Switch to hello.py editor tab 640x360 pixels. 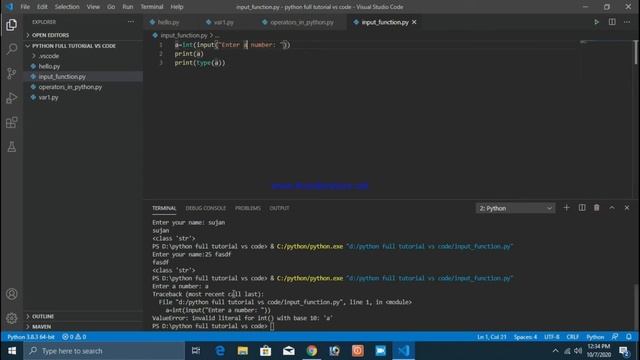pyautogui.click(x=168, y=22)
